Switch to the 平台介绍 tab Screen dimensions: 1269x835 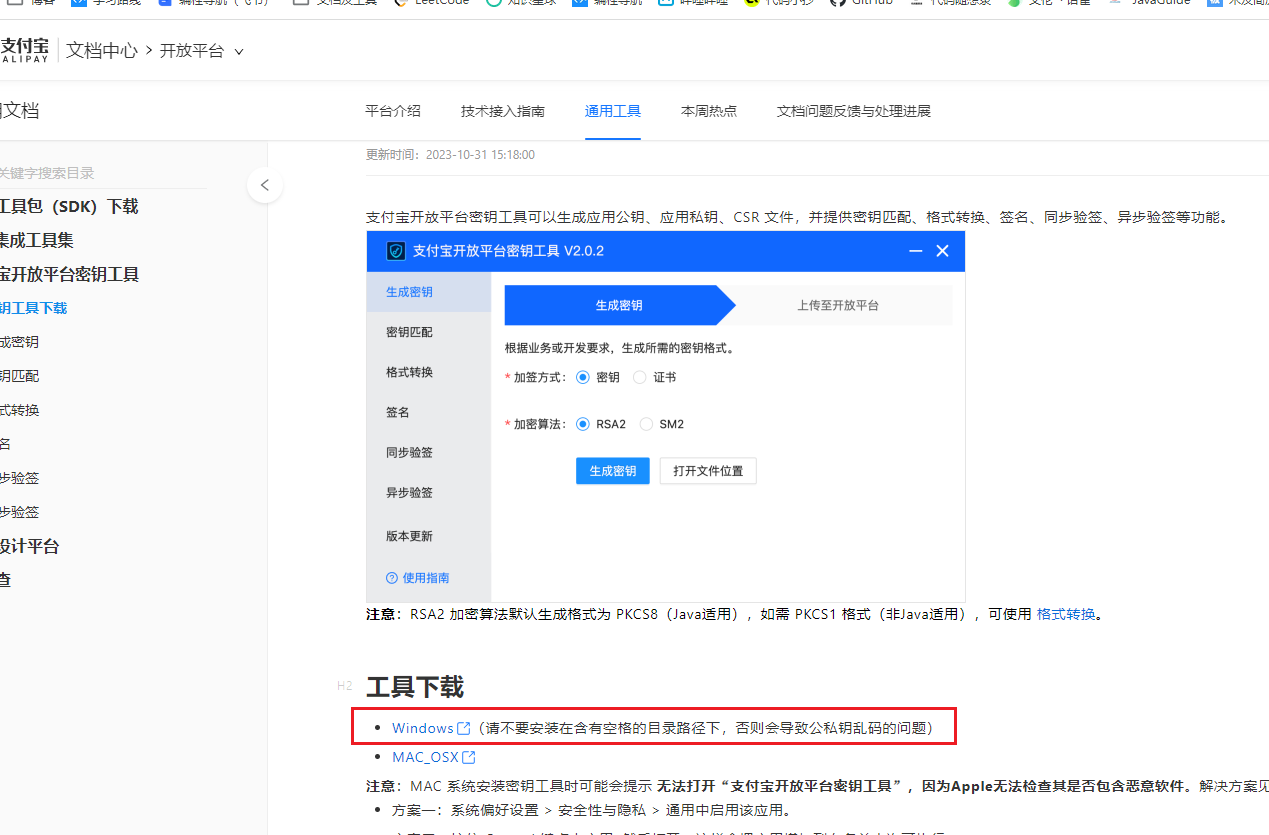pyautogui.click(x=393, y=111)
